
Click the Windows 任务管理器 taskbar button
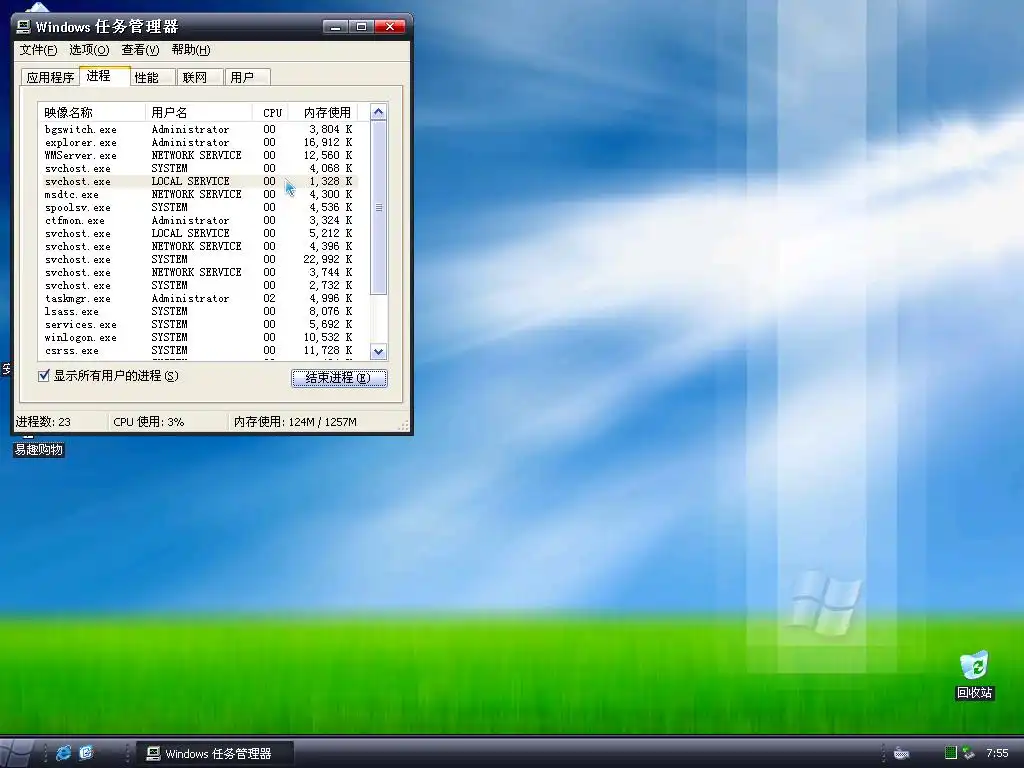coord(216,754)
